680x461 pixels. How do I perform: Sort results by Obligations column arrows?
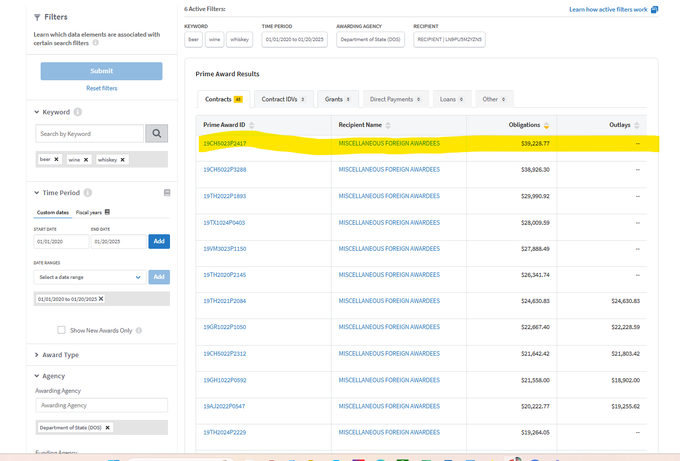(x=546, y=125)
